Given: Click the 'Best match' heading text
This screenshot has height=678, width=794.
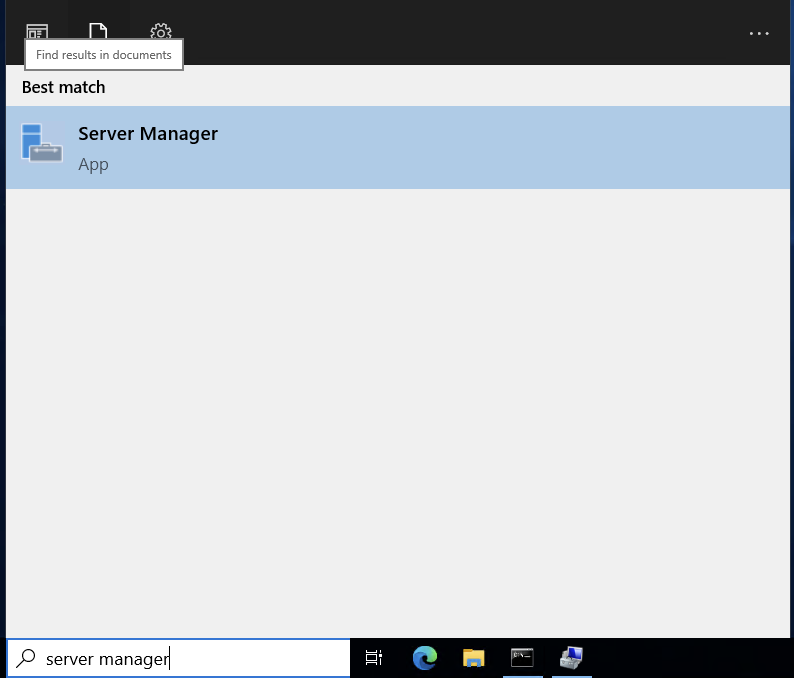Looking at the screenshot, I should point(64,87).
